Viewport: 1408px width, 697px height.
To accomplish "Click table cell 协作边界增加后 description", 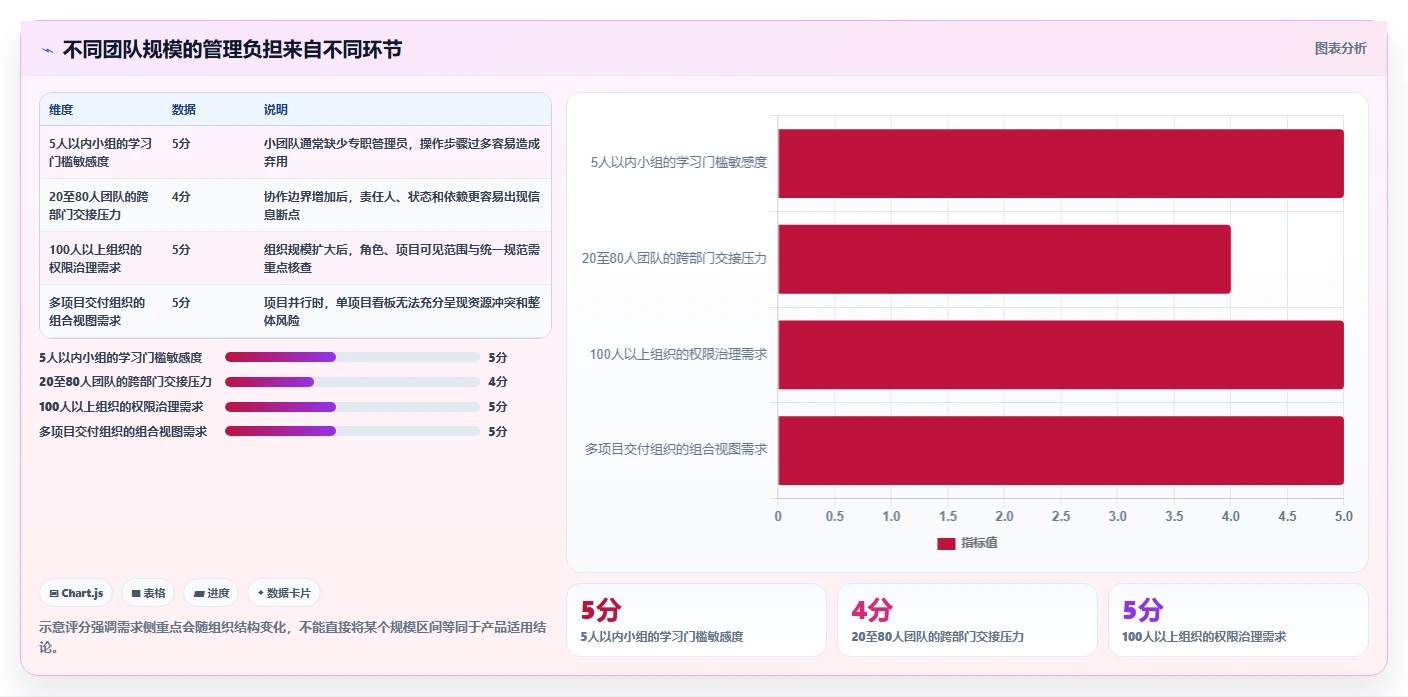I will [402, 205].
